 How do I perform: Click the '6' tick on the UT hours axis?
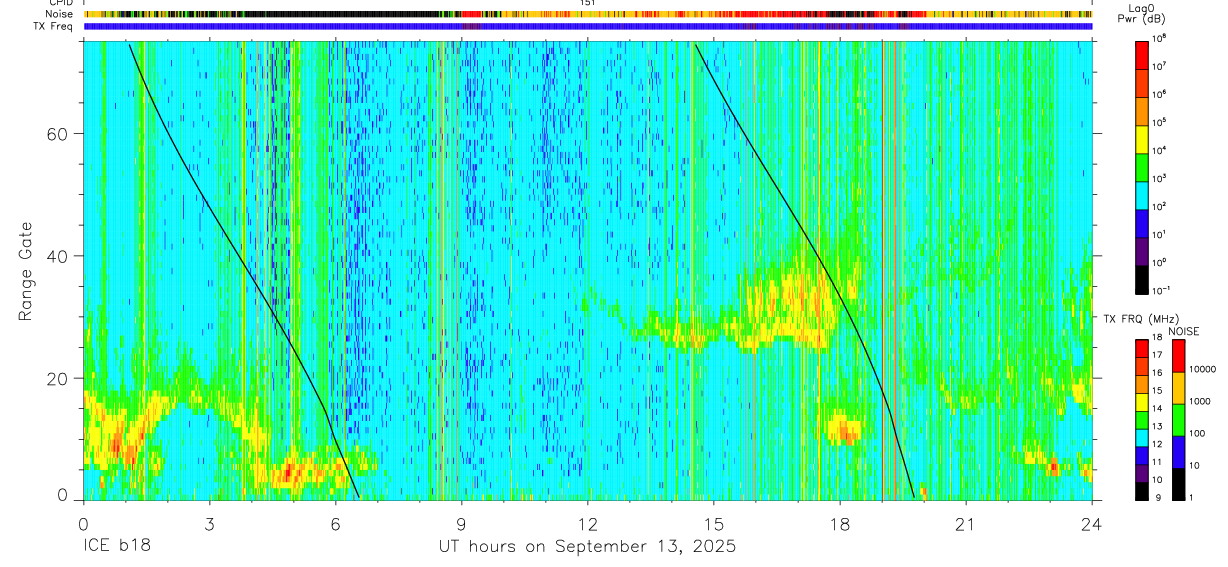[335, 524]
